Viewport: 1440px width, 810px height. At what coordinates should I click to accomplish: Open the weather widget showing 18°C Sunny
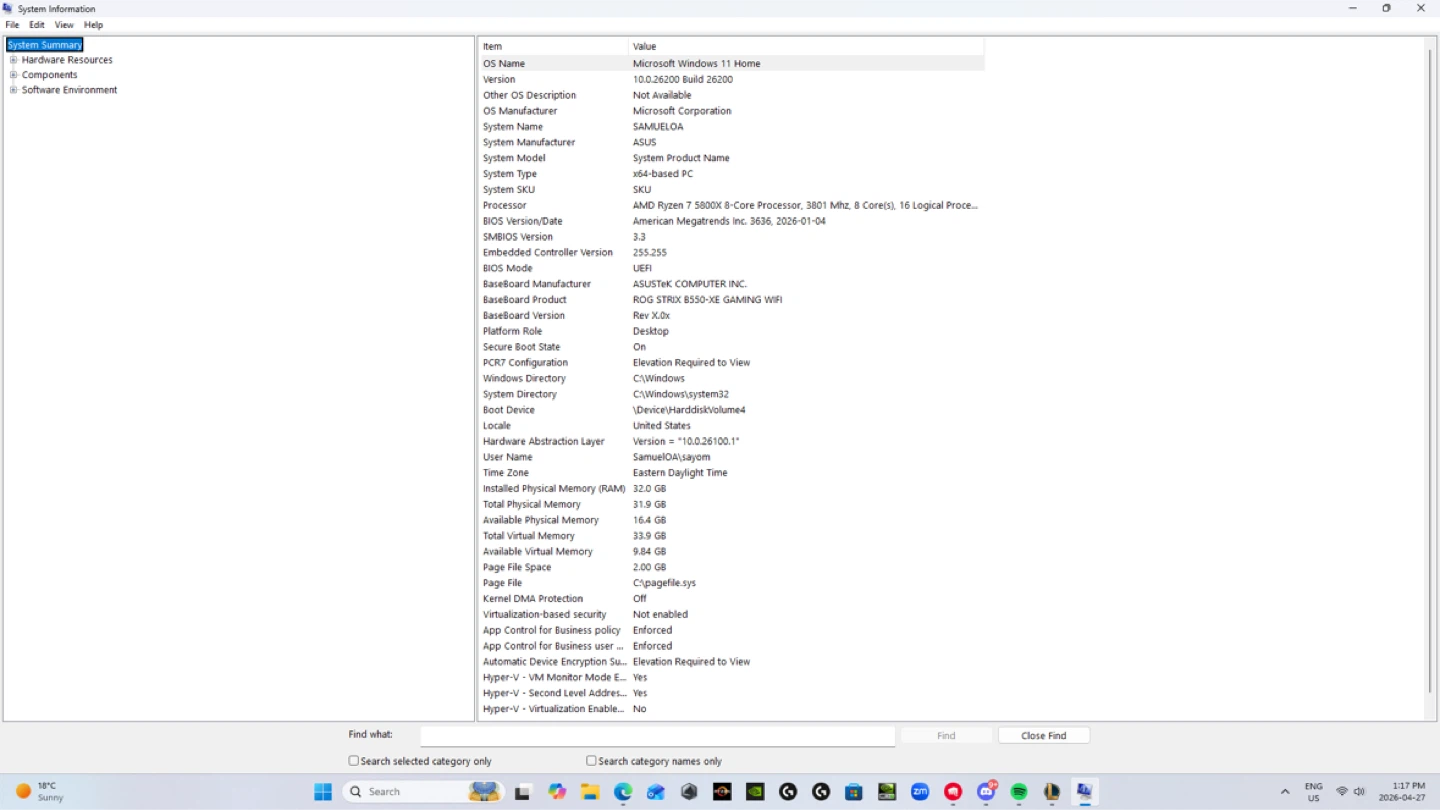click(39, 792)
